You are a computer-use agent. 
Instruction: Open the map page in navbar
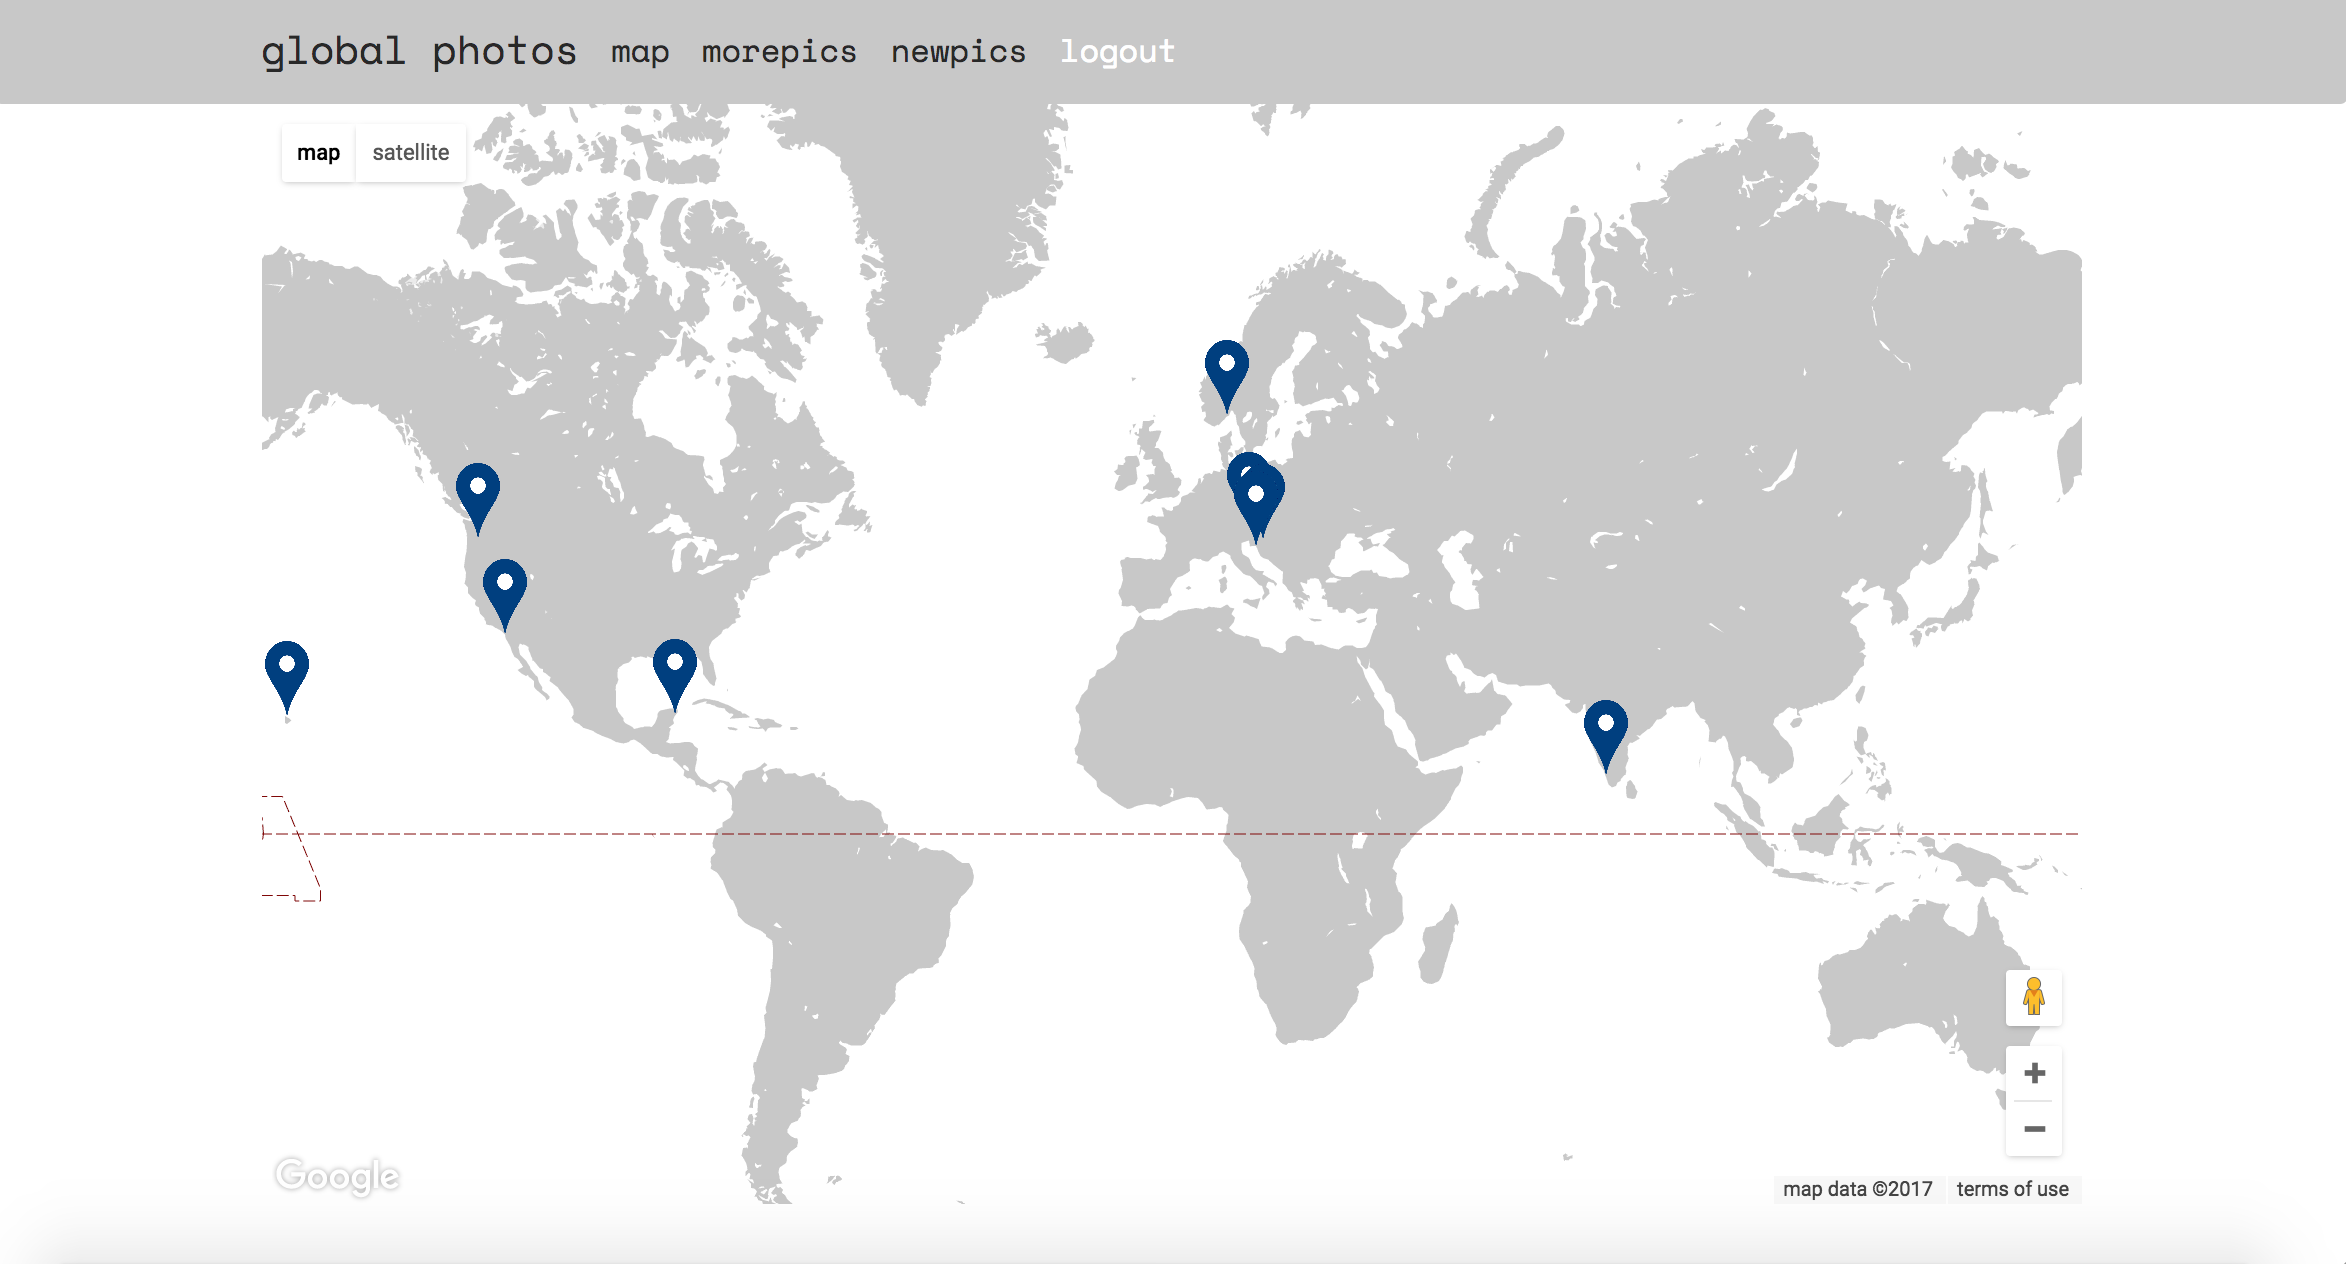click(x=640, y=52)
